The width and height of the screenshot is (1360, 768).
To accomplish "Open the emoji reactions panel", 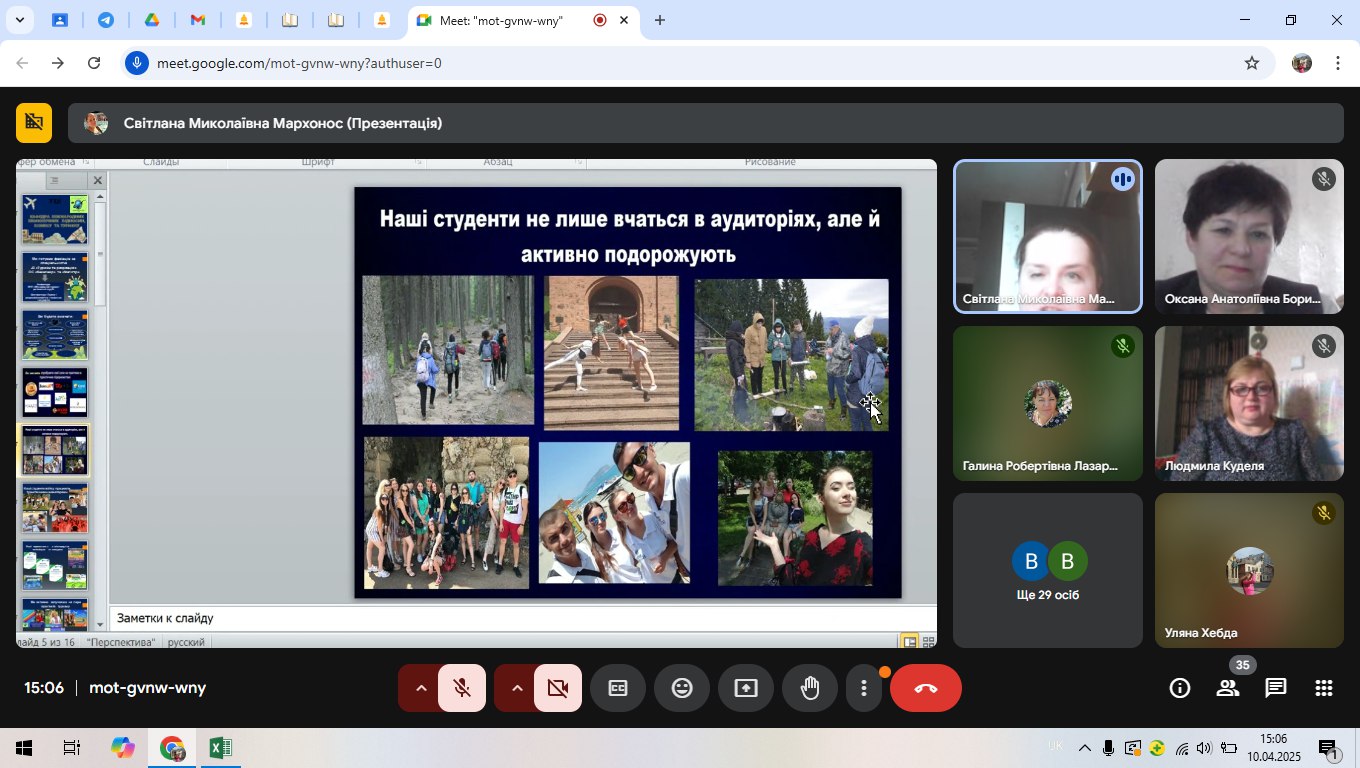I will tap(682, 688).
